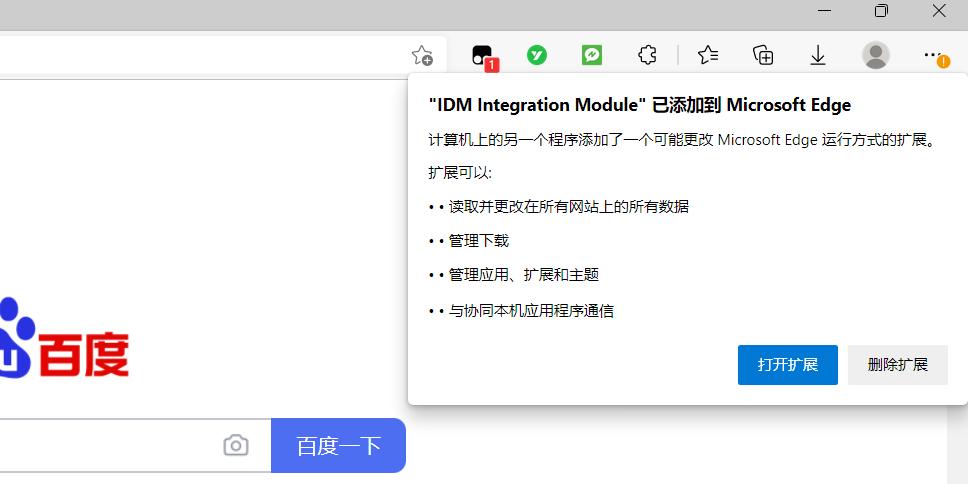Click the 读取并更改在所有网站上的所有数据 permission text
The image size is (968, 484).
click(x=569, y=207)
